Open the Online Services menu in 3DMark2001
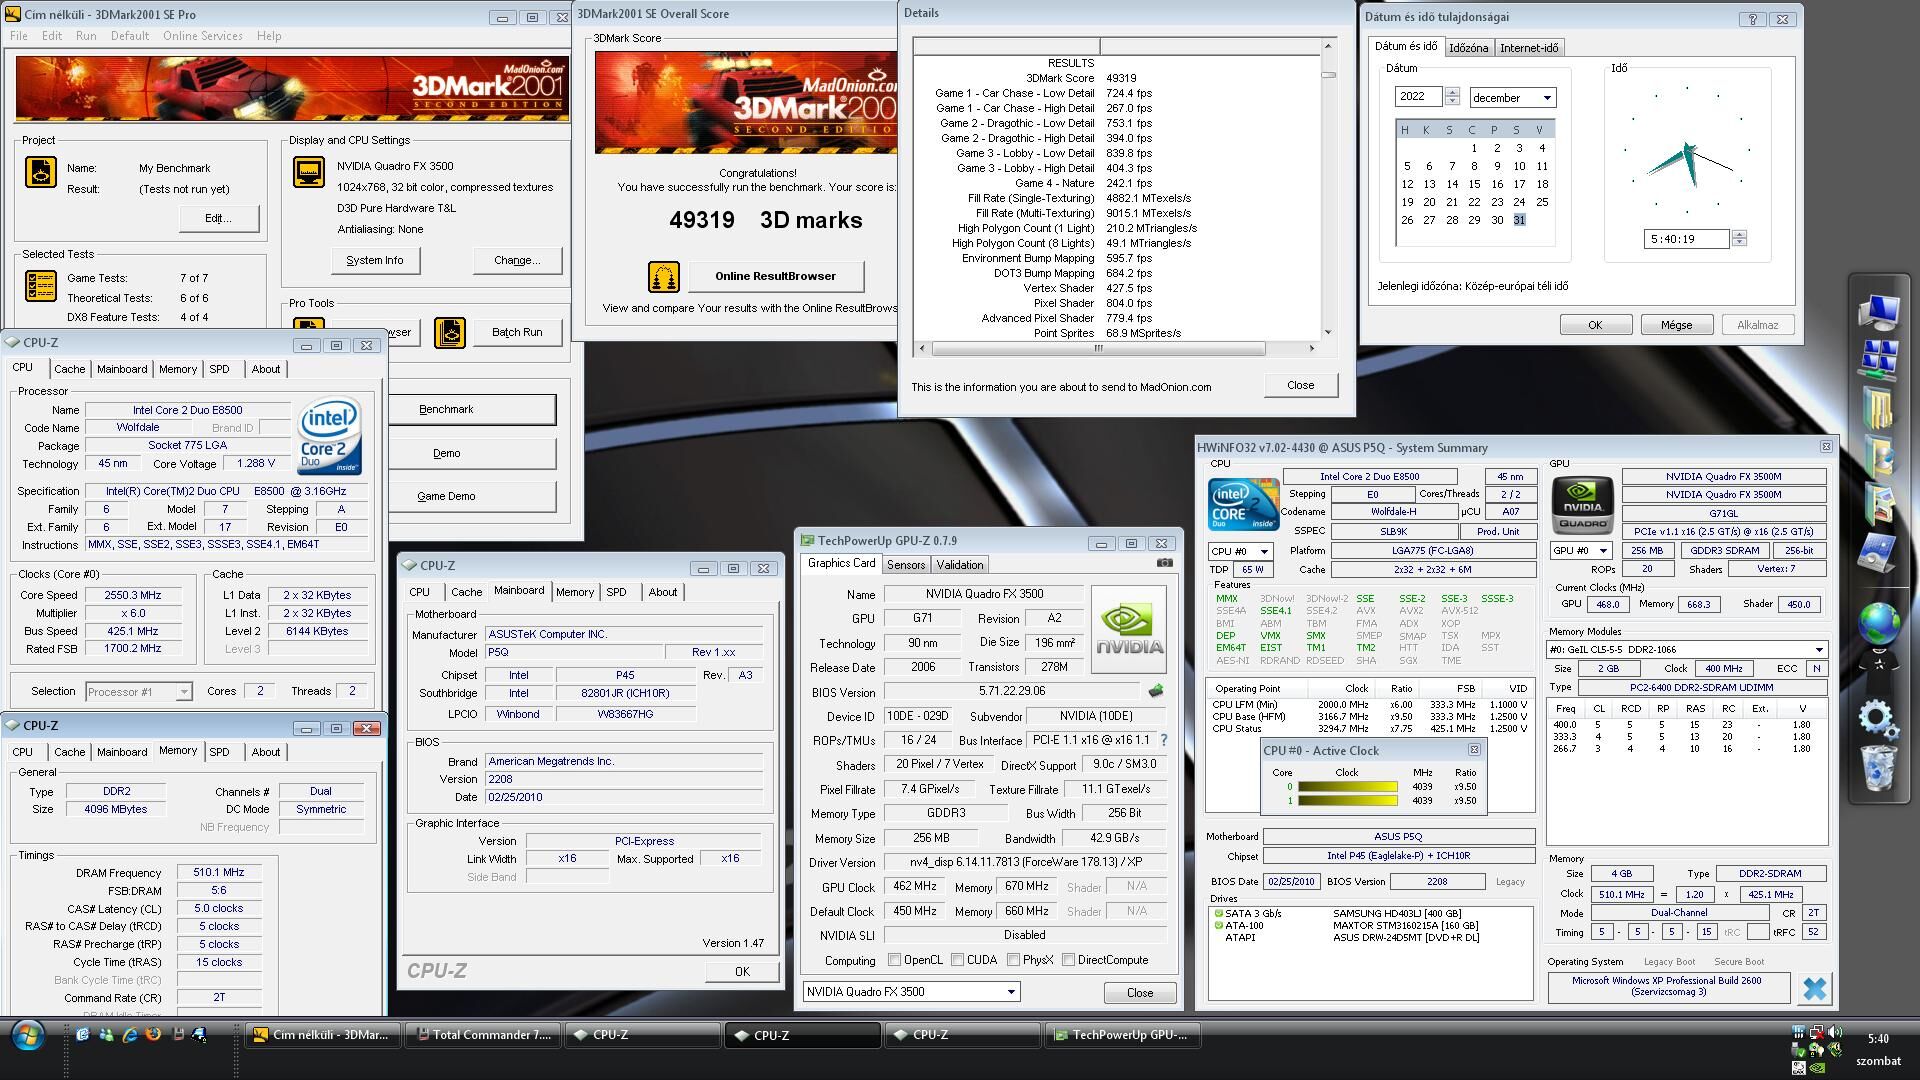The image size is (1920, 1080). point(202,36)
